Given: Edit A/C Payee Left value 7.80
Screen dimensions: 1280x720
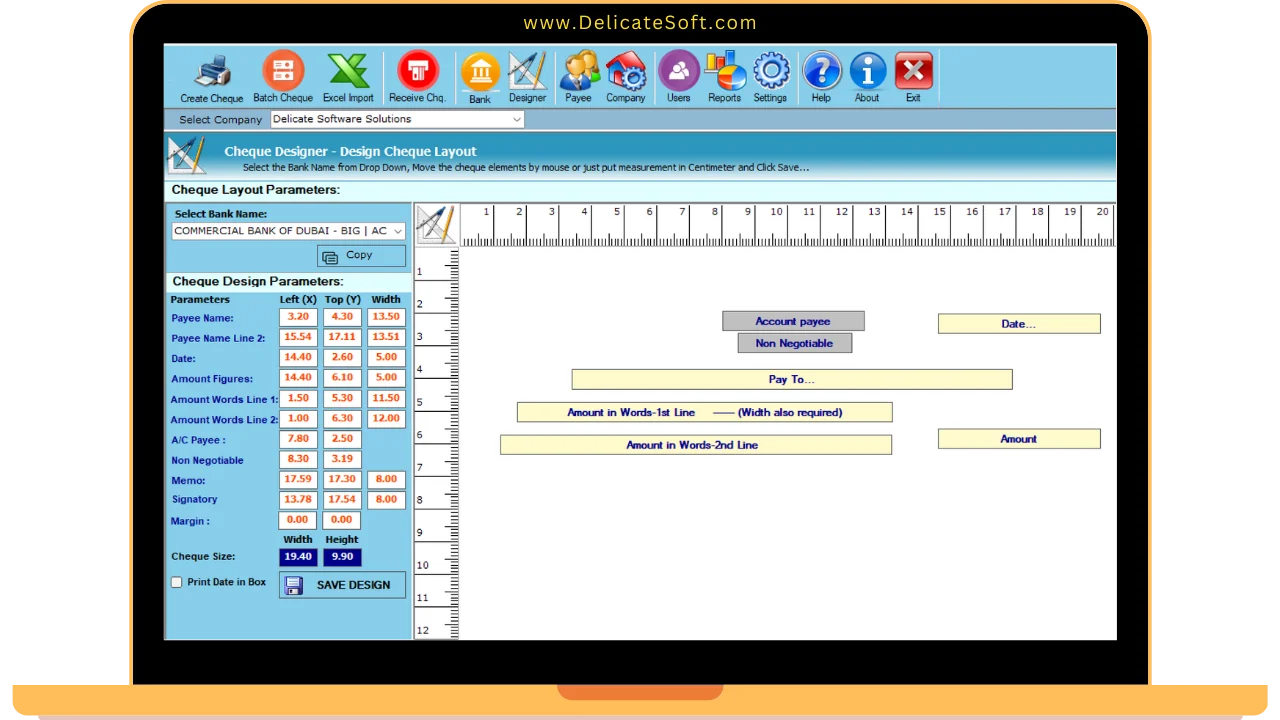Looking at the screenshot, I should point(298,439).
